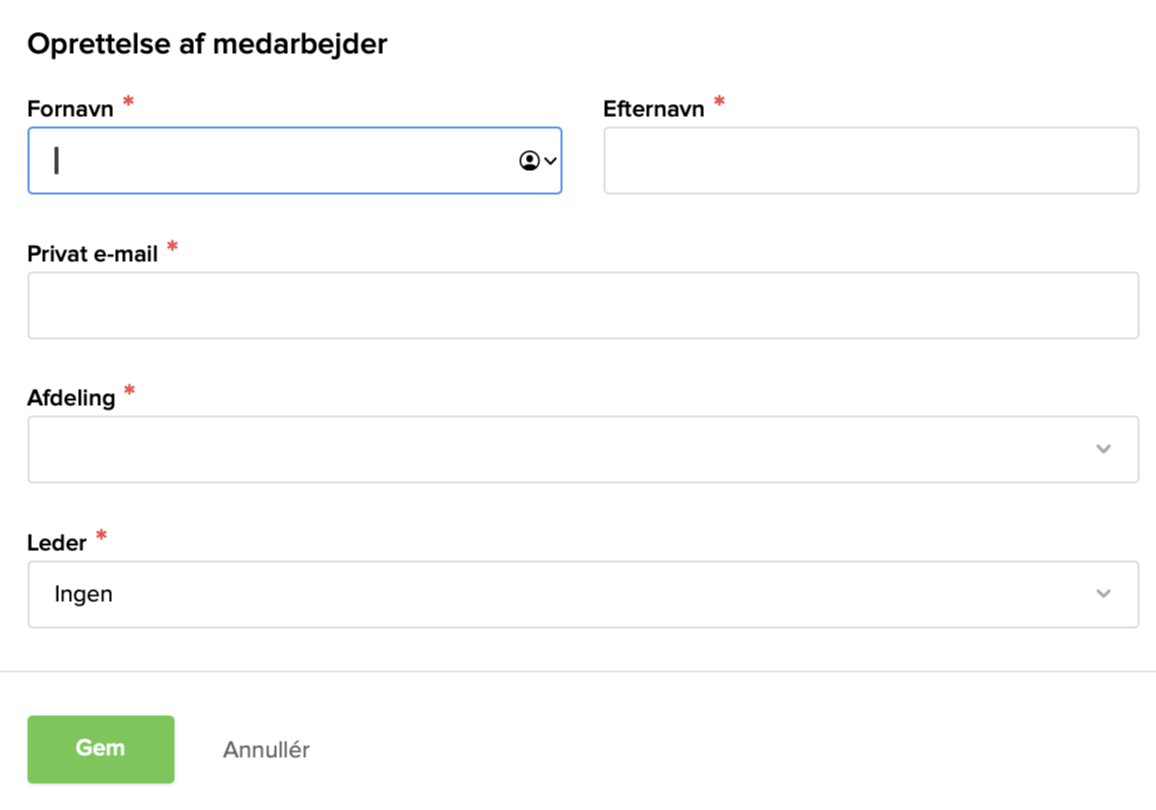This screenshot has height=810, width=1156.
Task: Click the Leder label text
Action: pos(57,542)
